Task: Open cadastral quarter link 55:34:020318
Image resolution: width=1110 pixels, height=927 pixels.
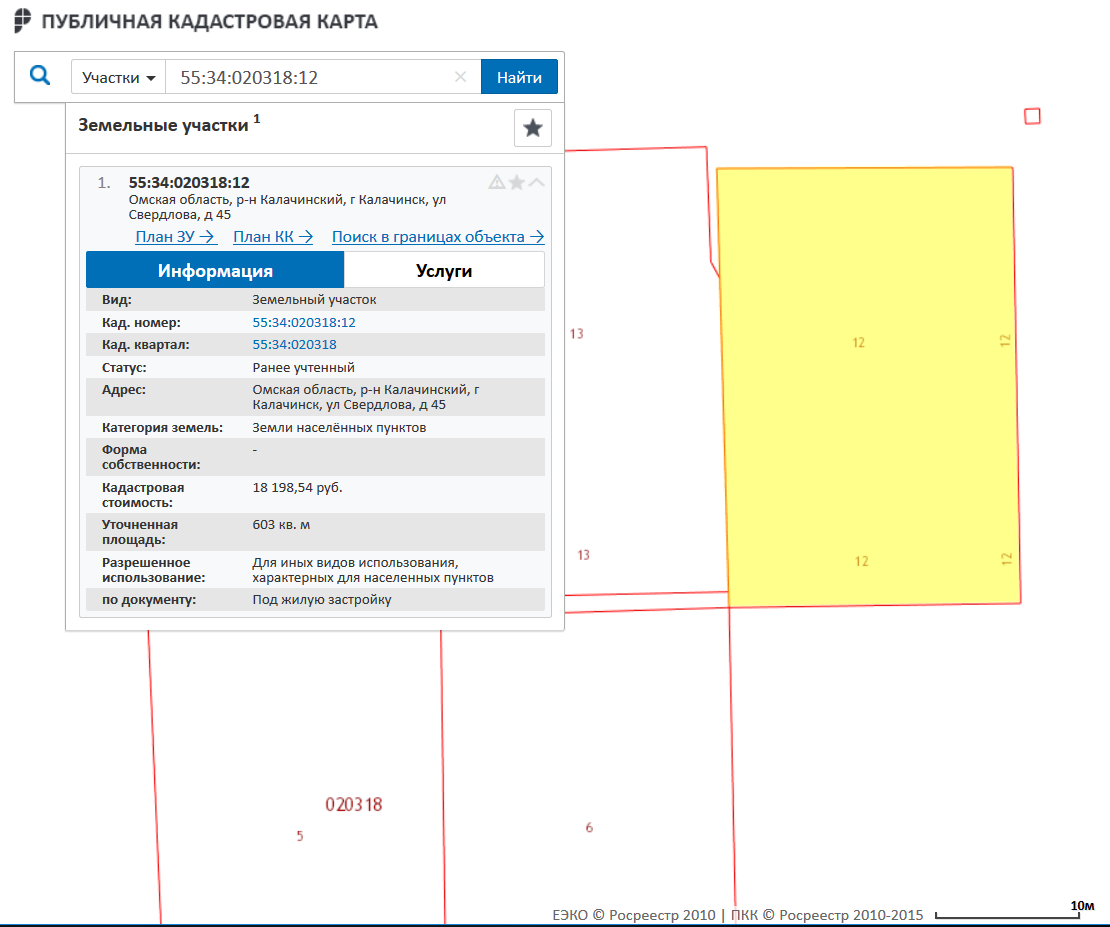Action: click(x=294, y=345)
